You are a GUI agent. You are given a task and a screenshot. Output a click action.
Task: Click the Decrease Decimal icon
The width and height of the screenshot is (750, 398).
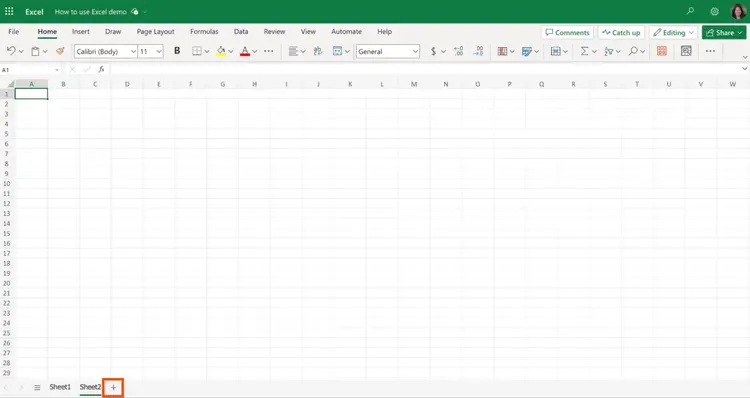pos(478,51)
